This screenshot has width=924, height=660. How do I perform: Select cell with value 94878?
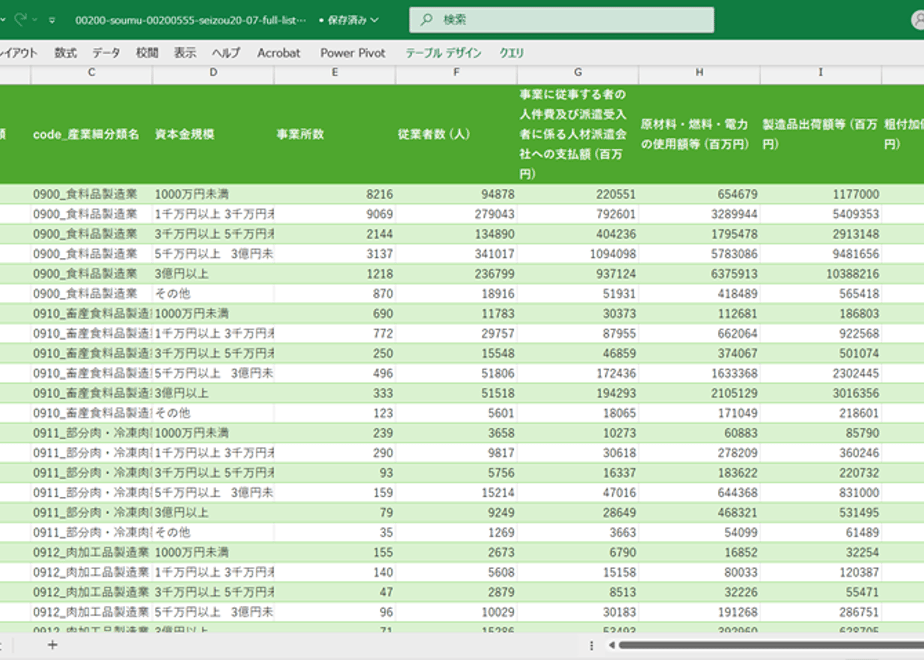456,194
